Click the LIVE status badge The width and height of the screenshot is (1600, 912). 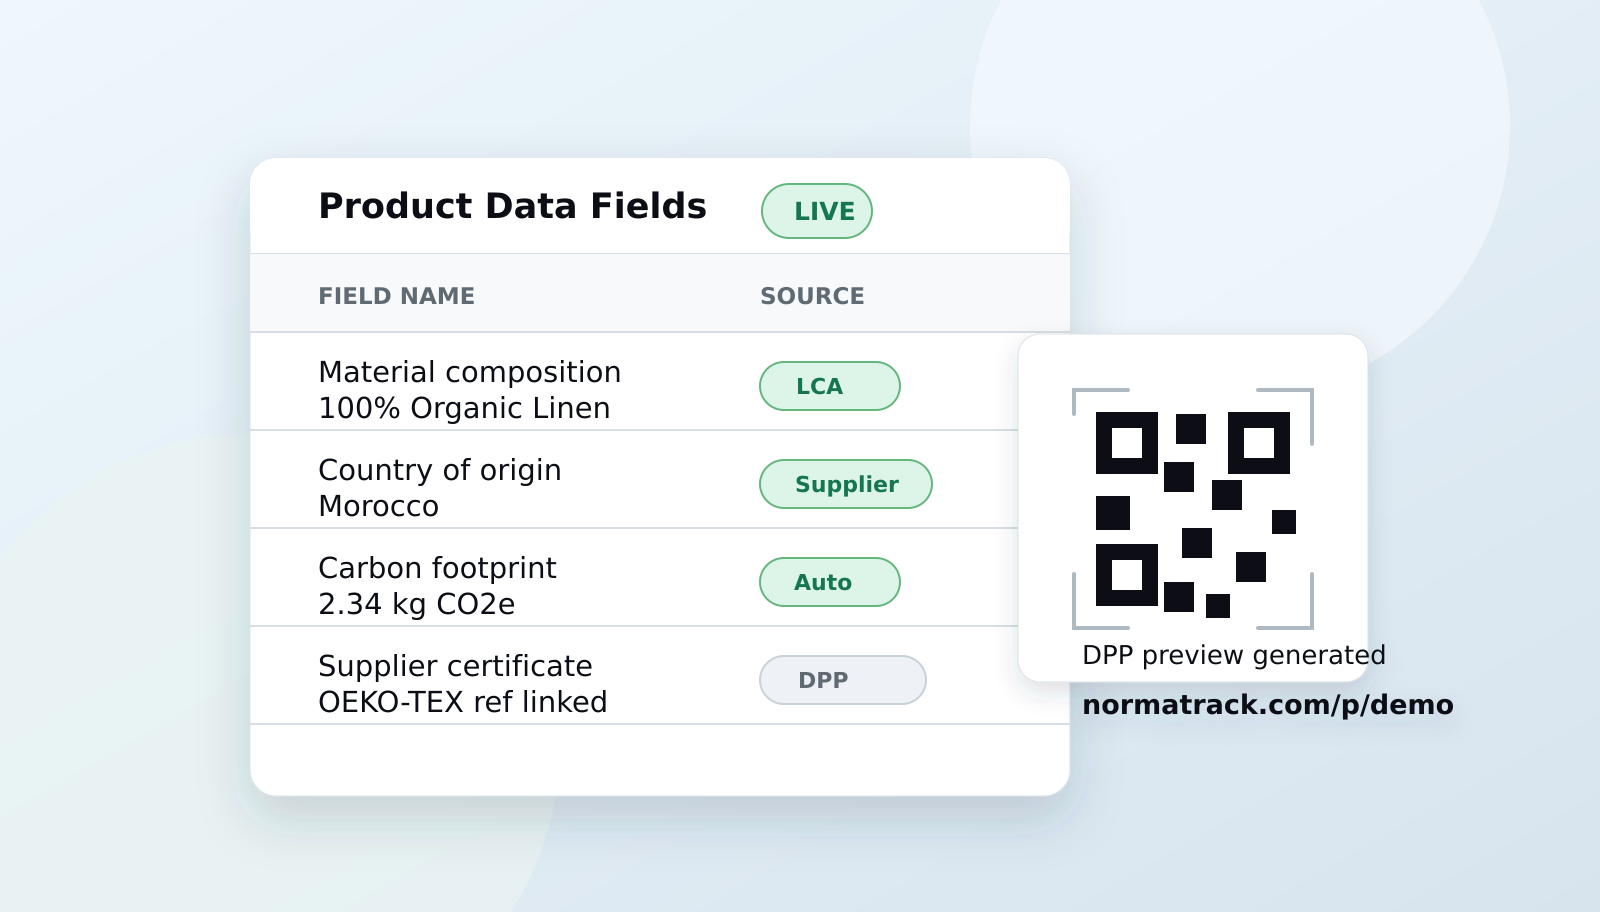pos(816,211)
